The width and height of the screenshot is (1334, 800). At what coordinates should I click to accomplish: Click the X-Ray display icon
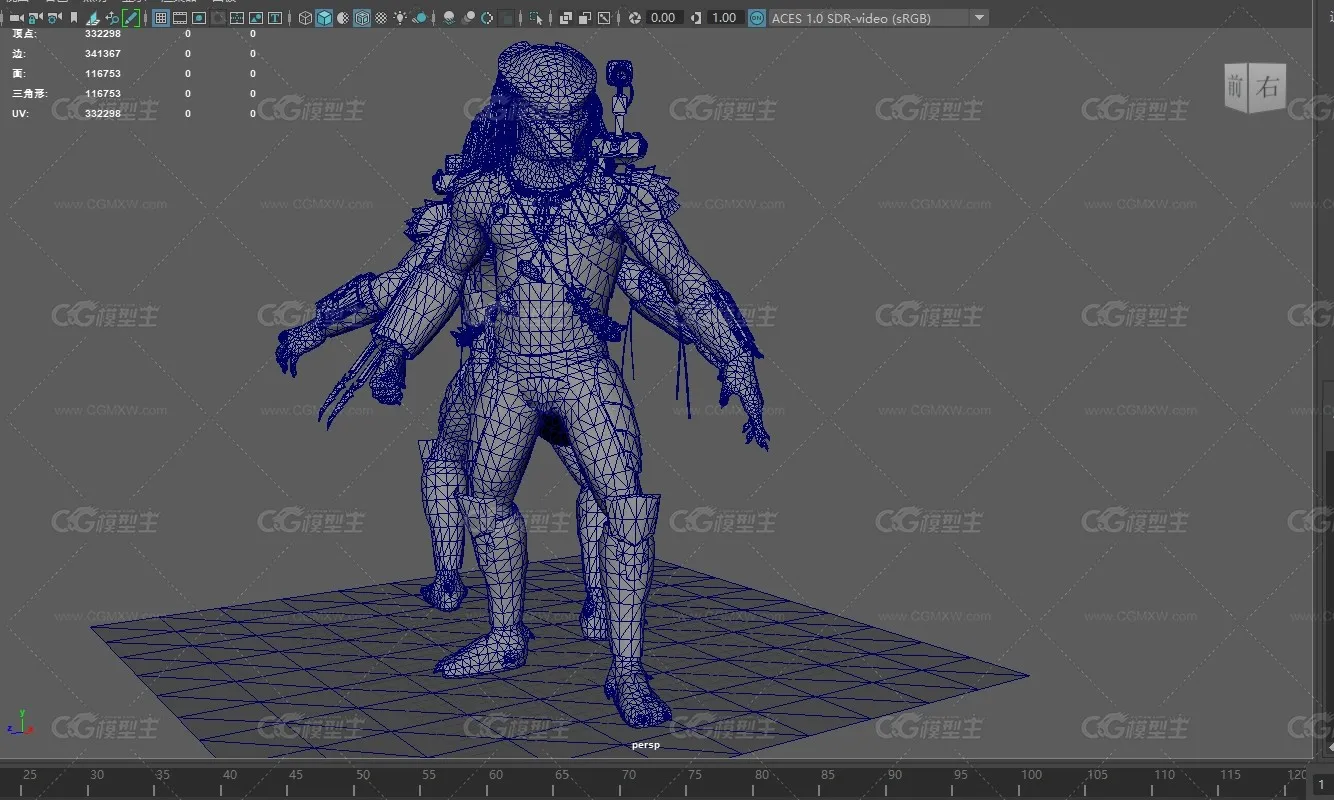[x=566, y=18]
